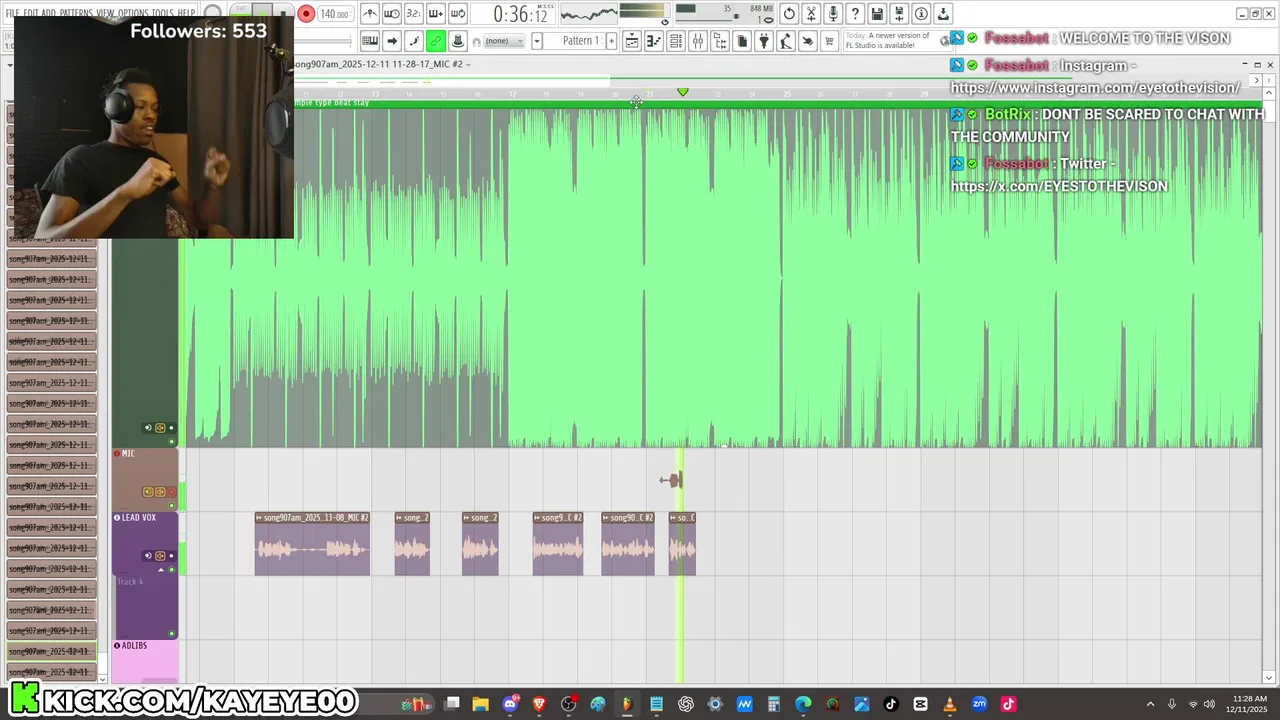Click the hat-shaped icon left of snap selector
Image resolution: width=1280 pixels, height=720 pixels.
tap(458, 41)
